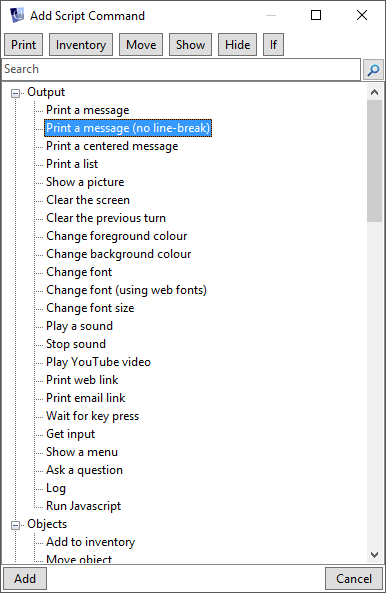Click the Hide shortcut button
Viewport: 386px width, 593px height.
point(237,45)
